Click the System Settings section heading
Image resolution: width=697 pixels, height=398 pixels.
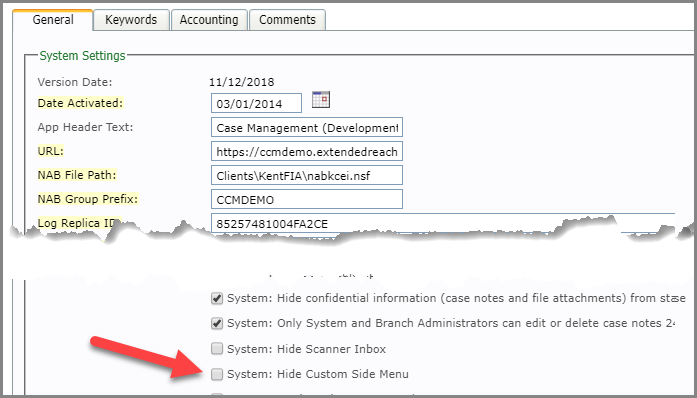tap(83, 56)
